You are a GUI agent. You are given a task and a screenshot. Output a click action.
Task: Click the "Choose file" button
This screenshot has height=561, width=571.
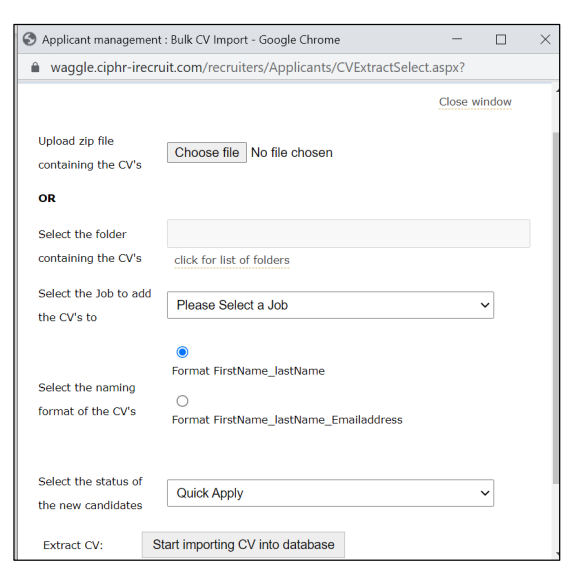(x=207, y=153)
